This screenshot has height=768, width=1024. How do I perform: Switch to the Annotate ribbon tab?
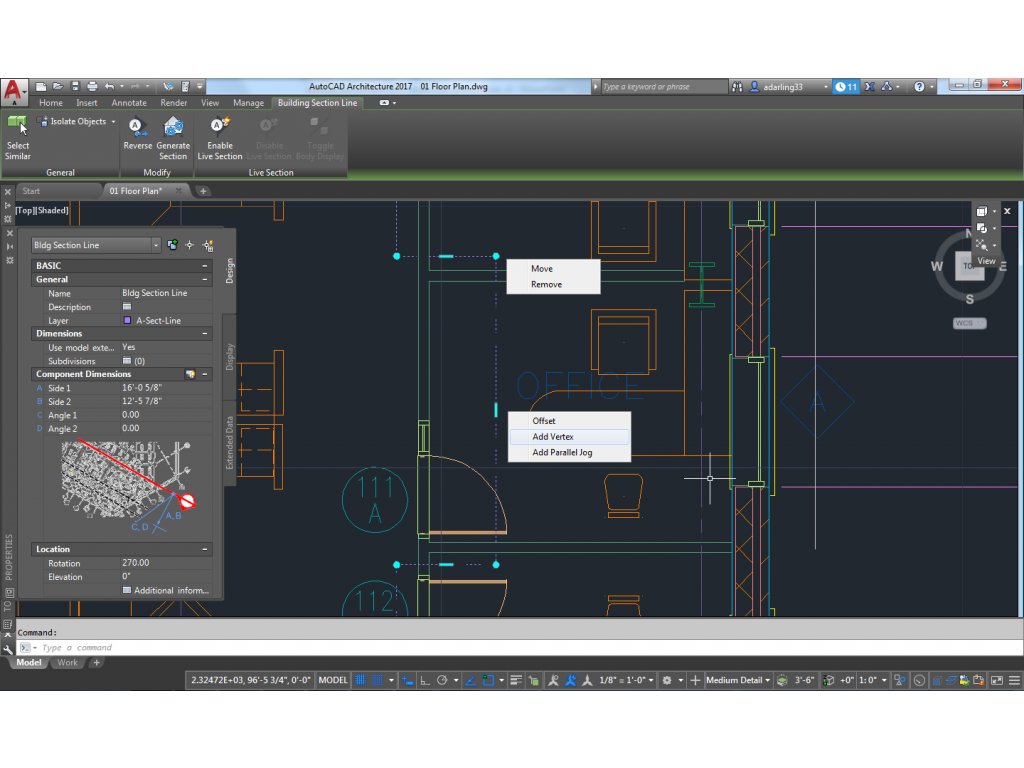[x=129, y=103]
